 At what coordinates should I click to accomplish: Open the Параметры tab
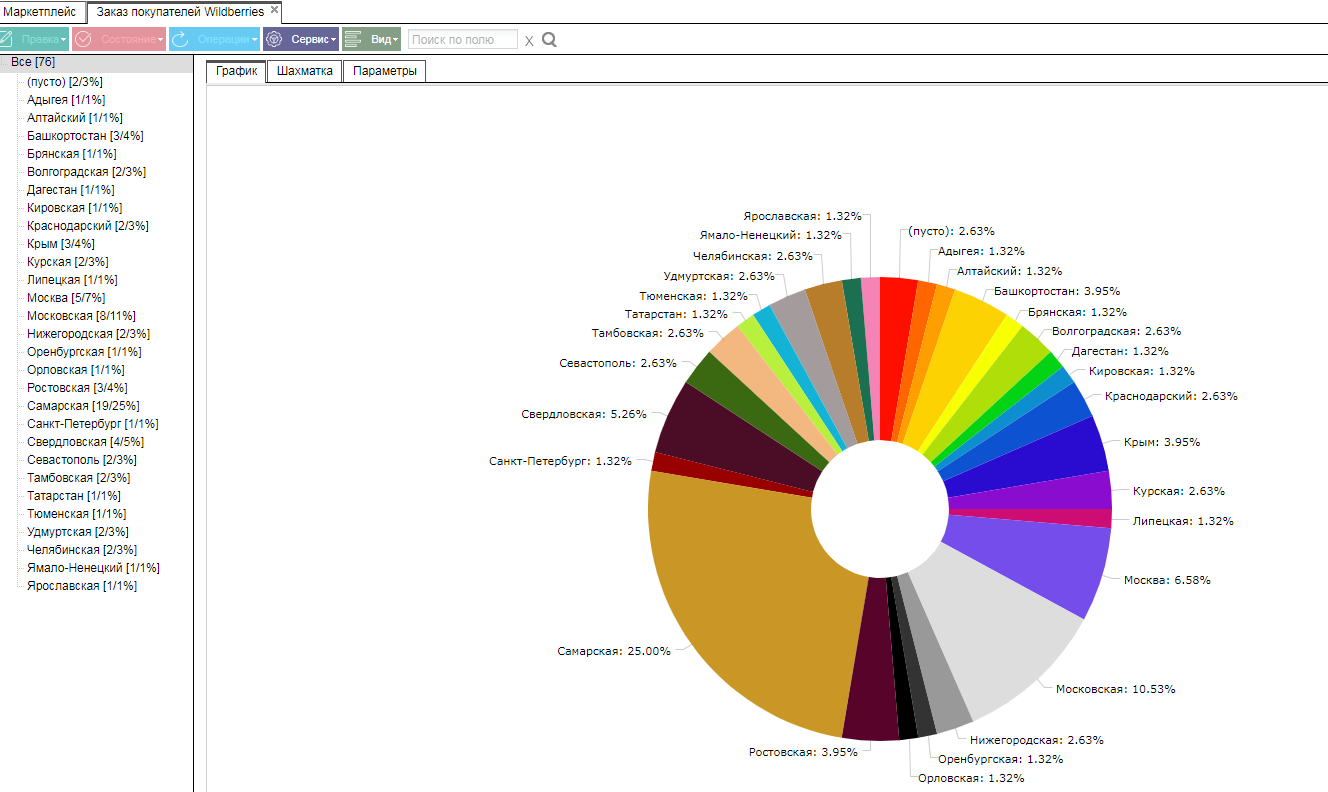point(385,71)
